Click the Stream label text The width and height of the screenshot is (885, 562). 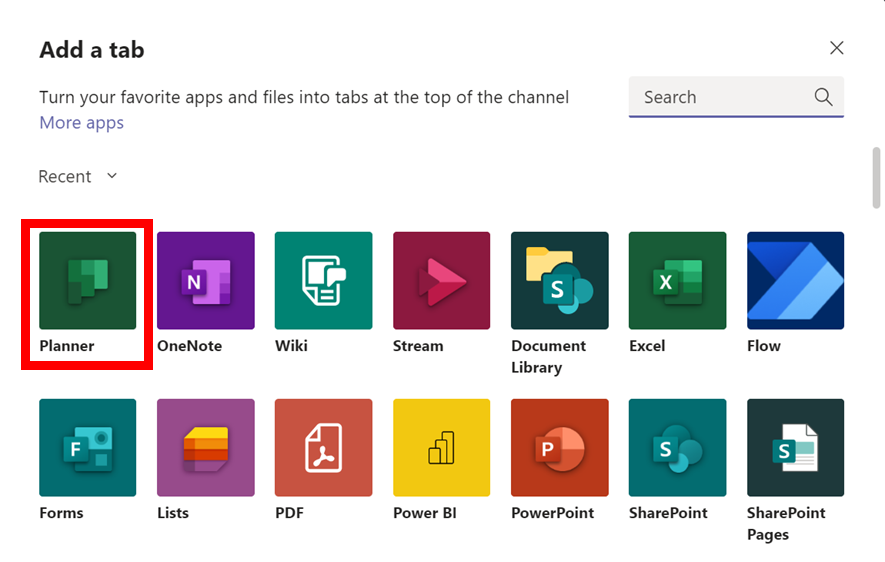point(418,346)
